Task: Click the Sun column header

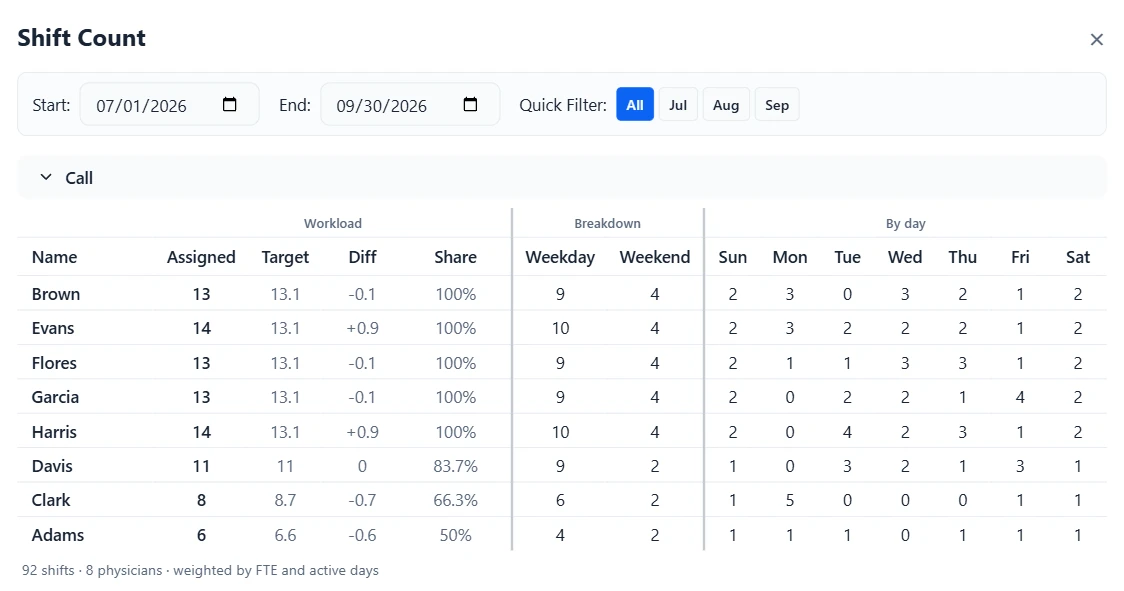Action: coord(733,257)
